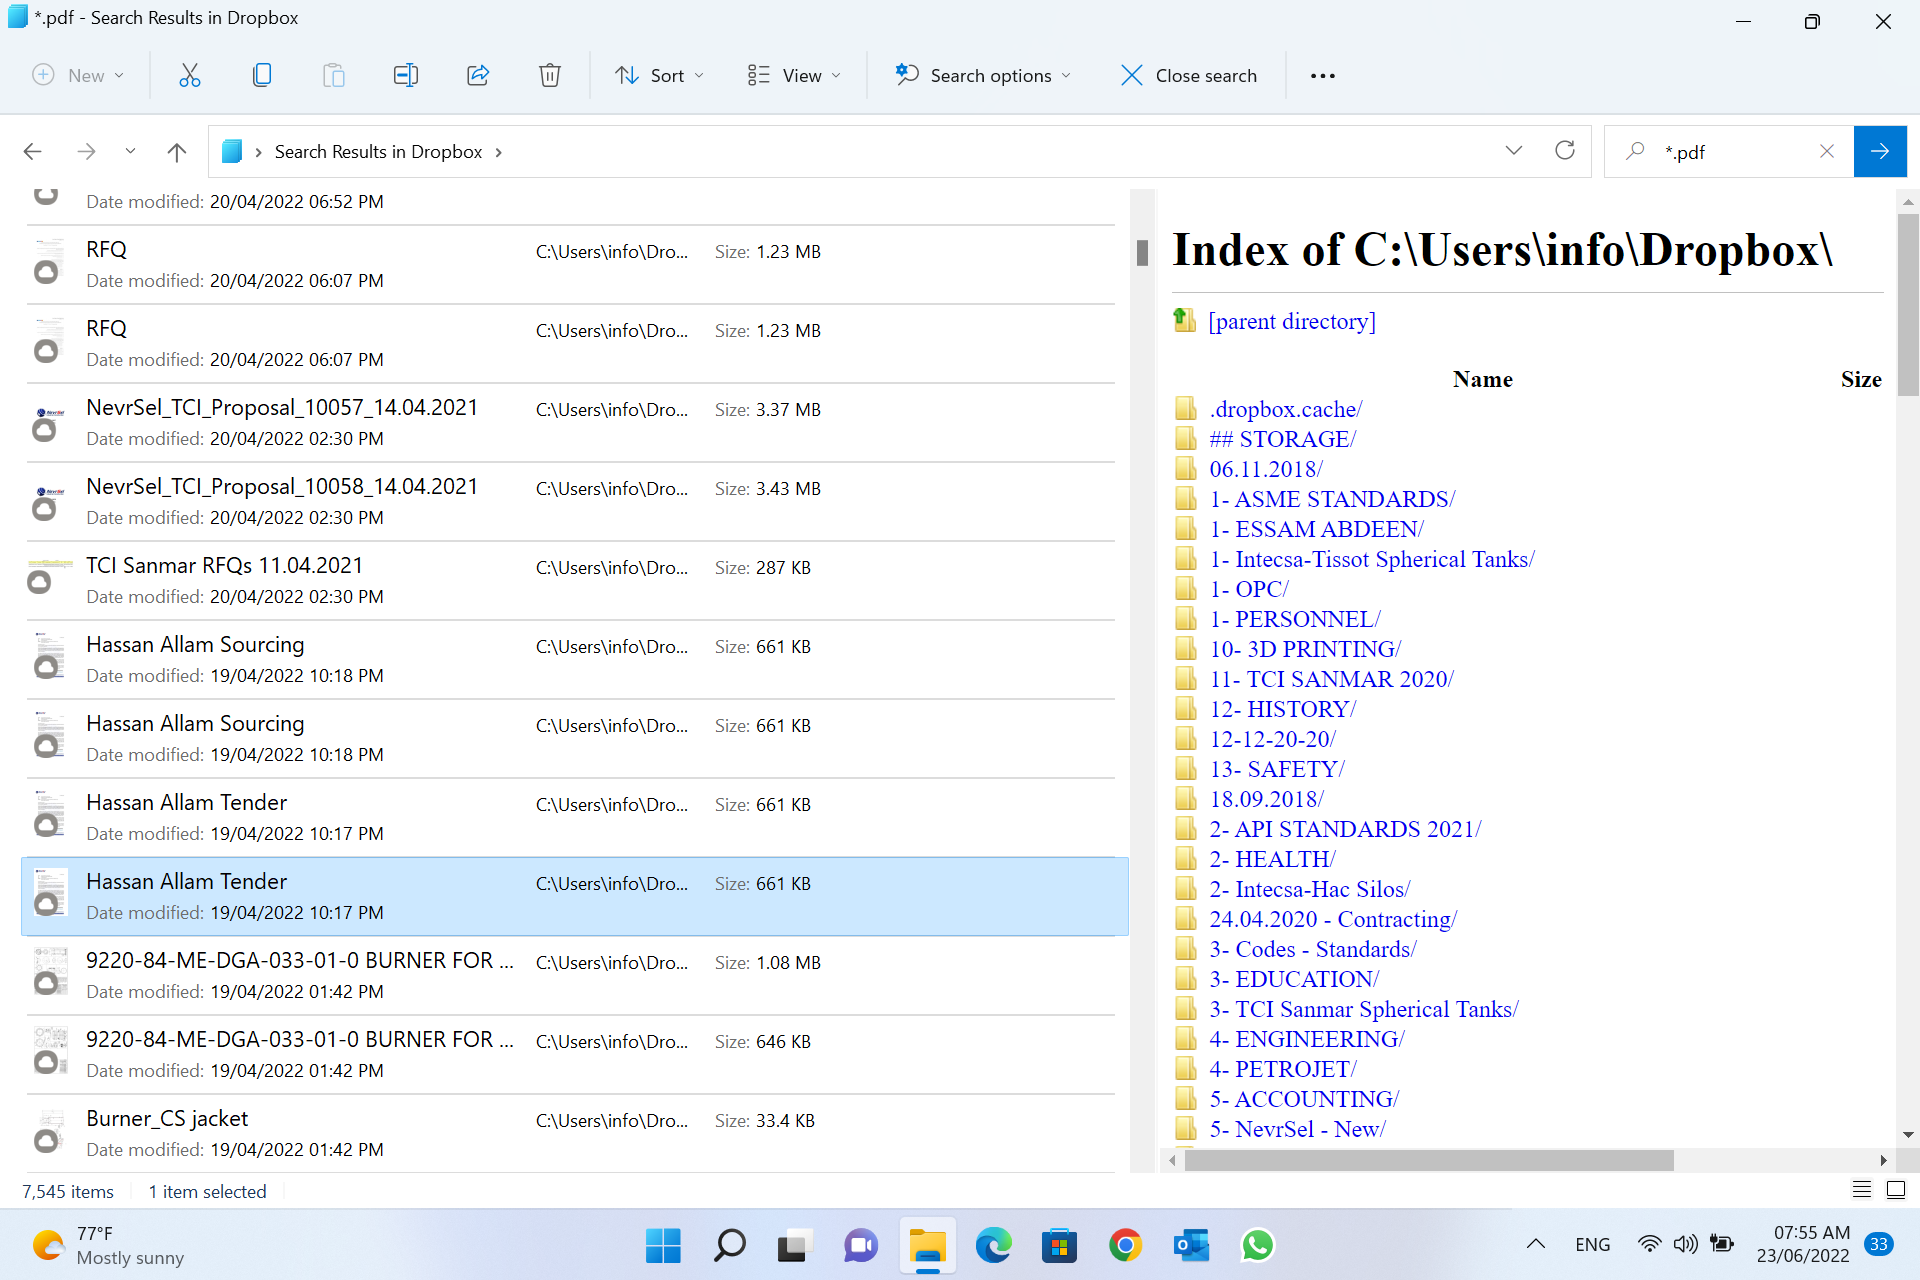
Task: Open the volume control in tray
Action: pyautogui.click(x=1685, y=1245)
